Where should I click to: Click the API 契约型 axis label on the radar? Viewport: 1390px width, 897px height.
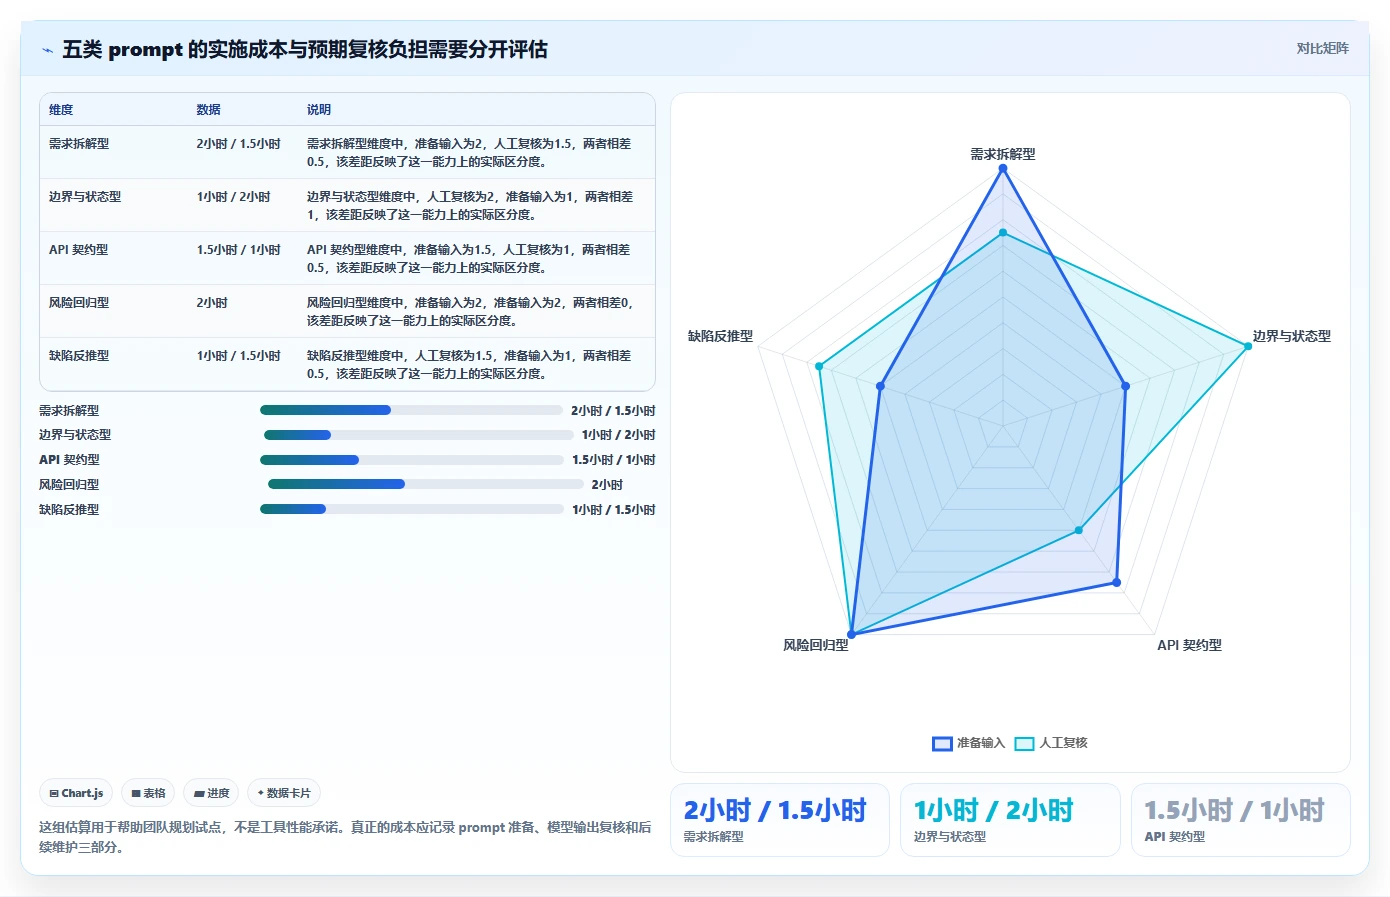pos(1189,645)
